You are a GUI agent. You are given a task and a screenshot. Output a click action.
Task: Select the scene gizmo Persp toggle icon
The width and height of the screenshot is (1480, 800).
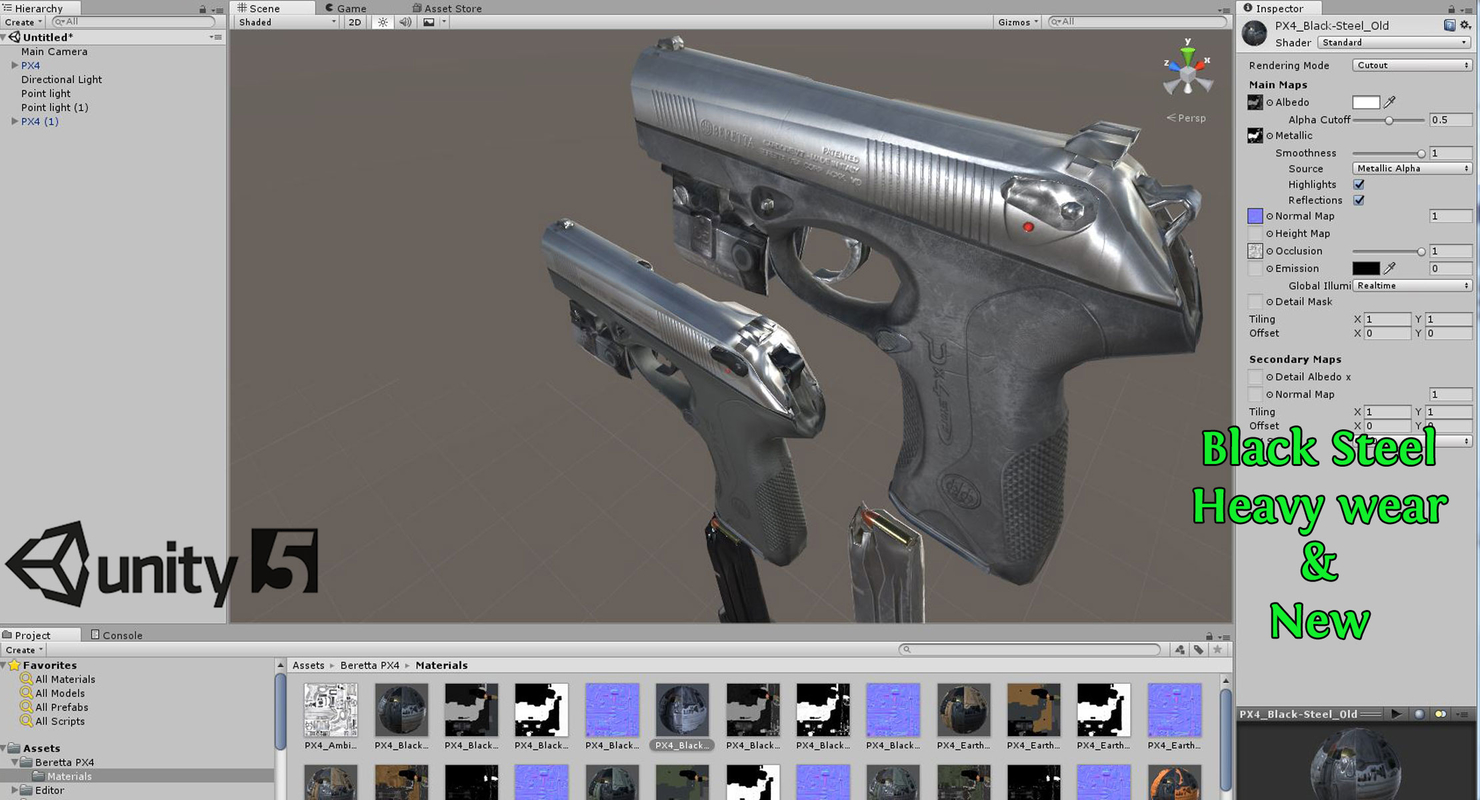click(1186, 117)
